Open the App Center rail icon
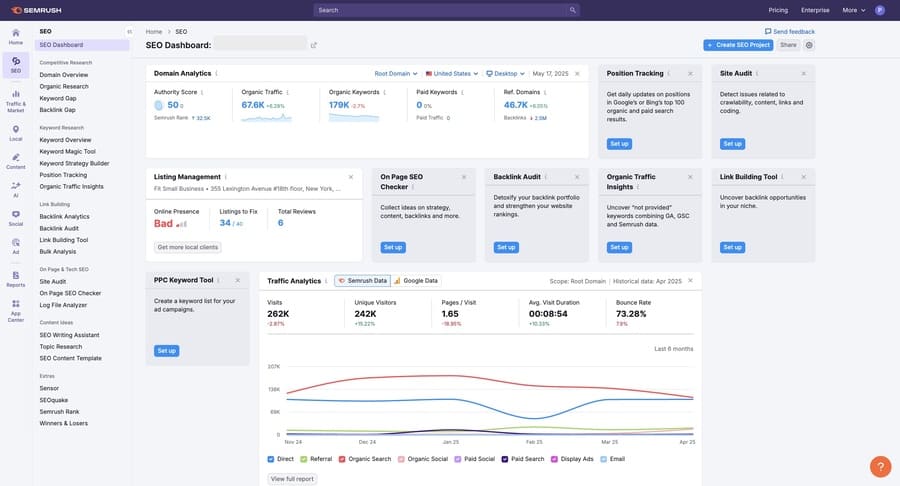Screen dimensions: 900x486 pyautogui.click(x=15, y=310)
